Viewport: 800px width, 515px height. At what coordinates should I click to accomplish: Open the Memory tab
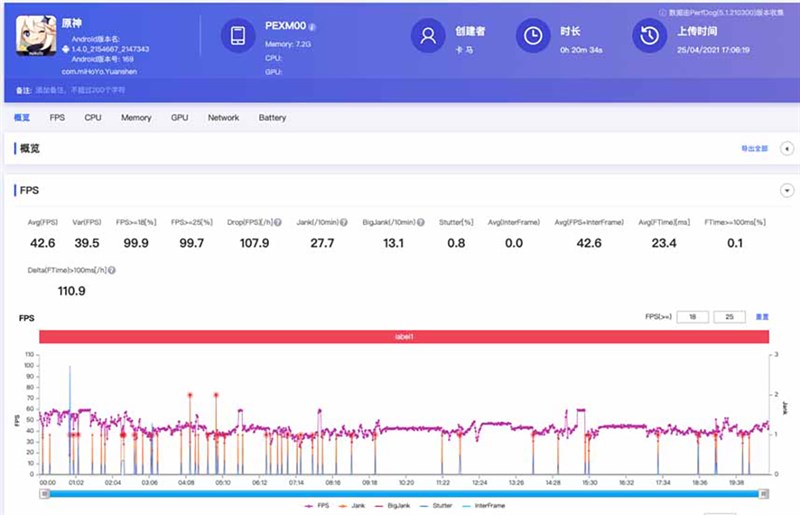(136, 117)
